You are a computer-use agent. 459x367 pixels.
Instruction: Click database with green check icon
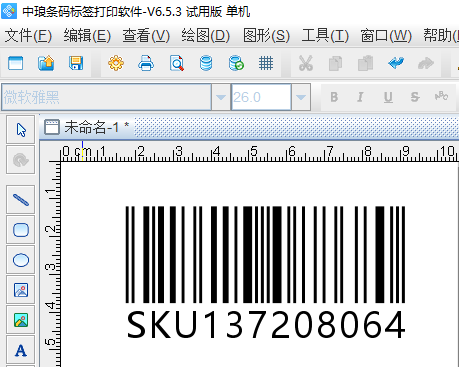236,63
